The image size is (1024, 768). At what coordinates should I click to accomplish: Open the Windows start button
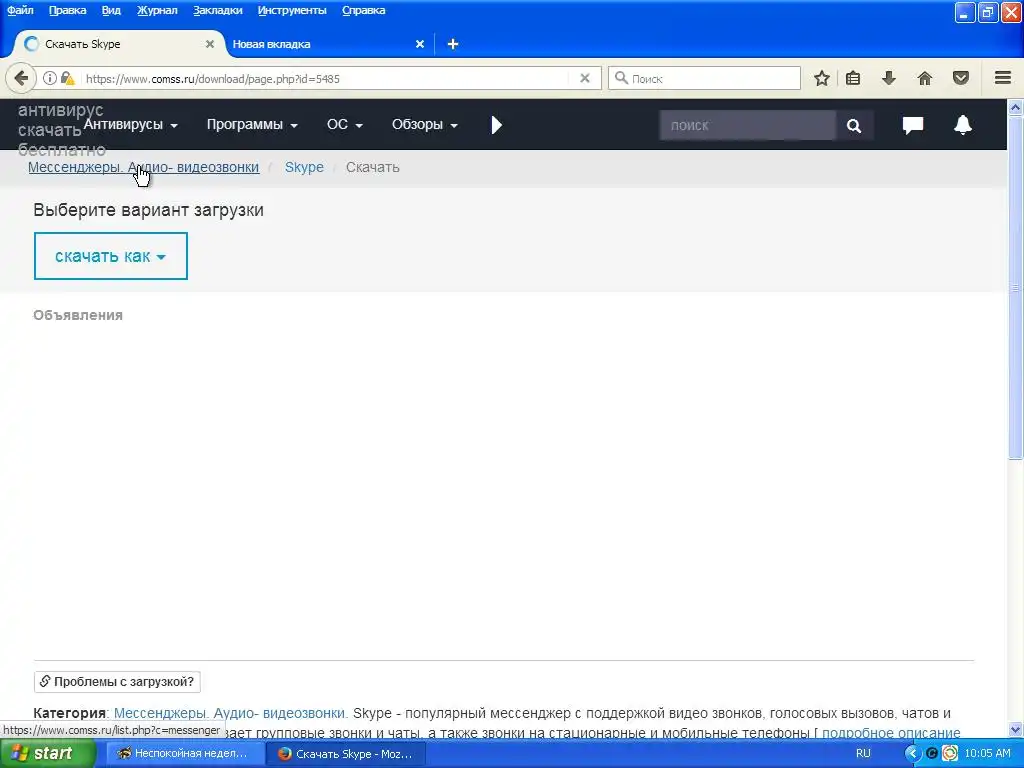click(47, 753)
